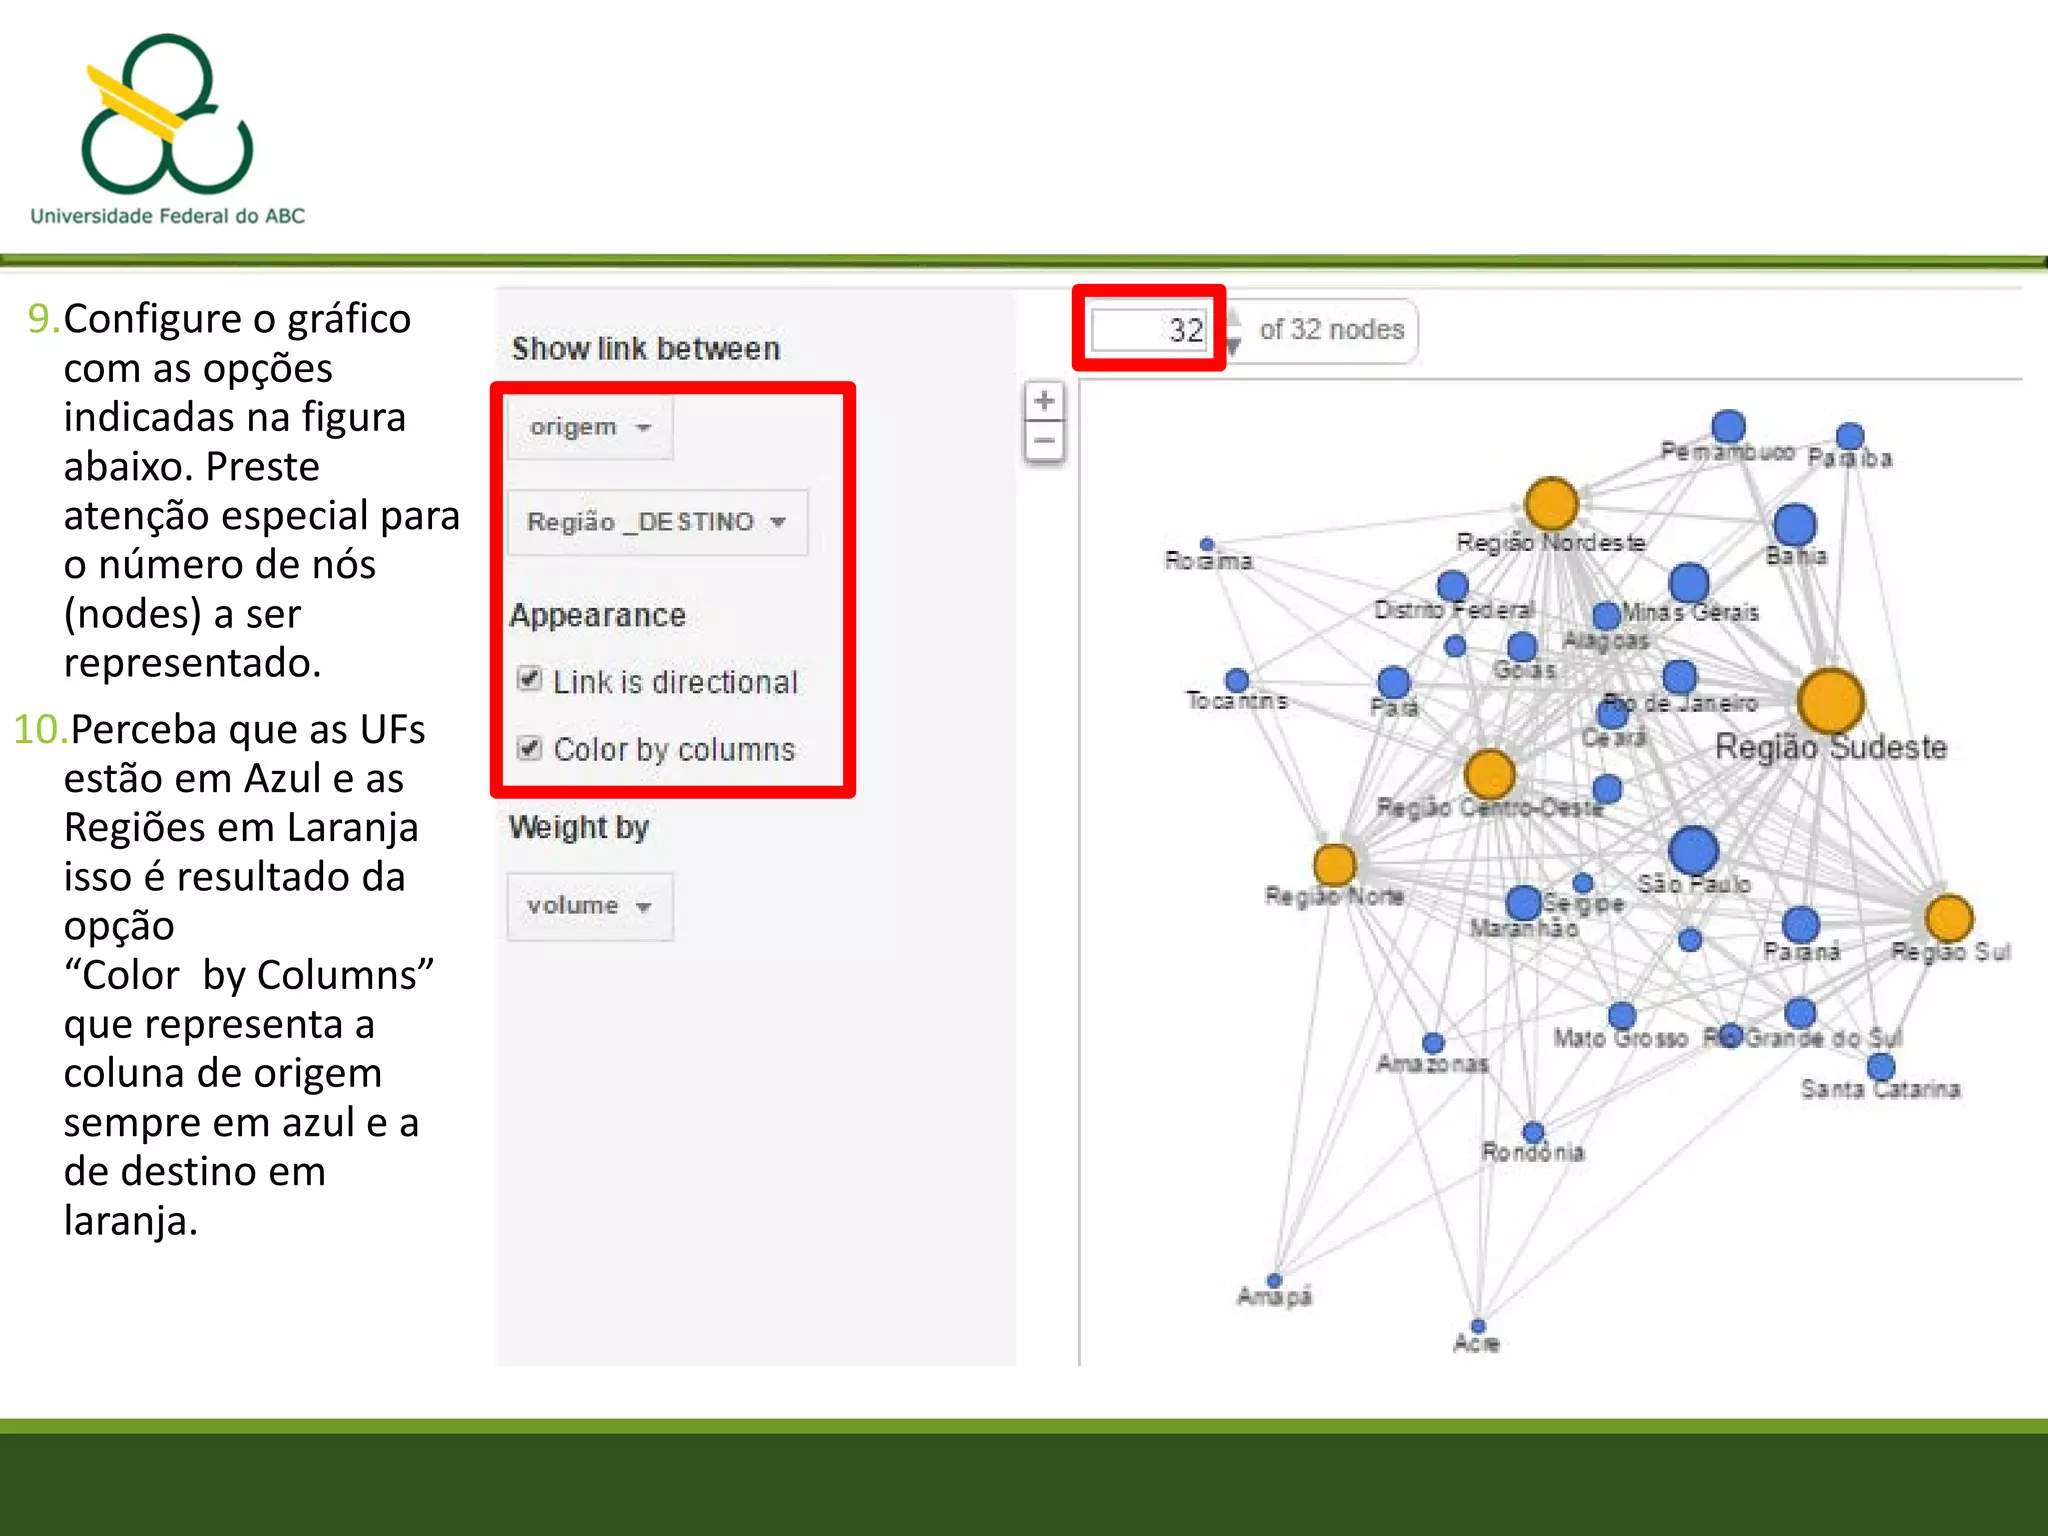2048x1536 pixels.
Task: Click the 'Weight by' section heading
Action: pyautogui.click(x=579, y=828)
